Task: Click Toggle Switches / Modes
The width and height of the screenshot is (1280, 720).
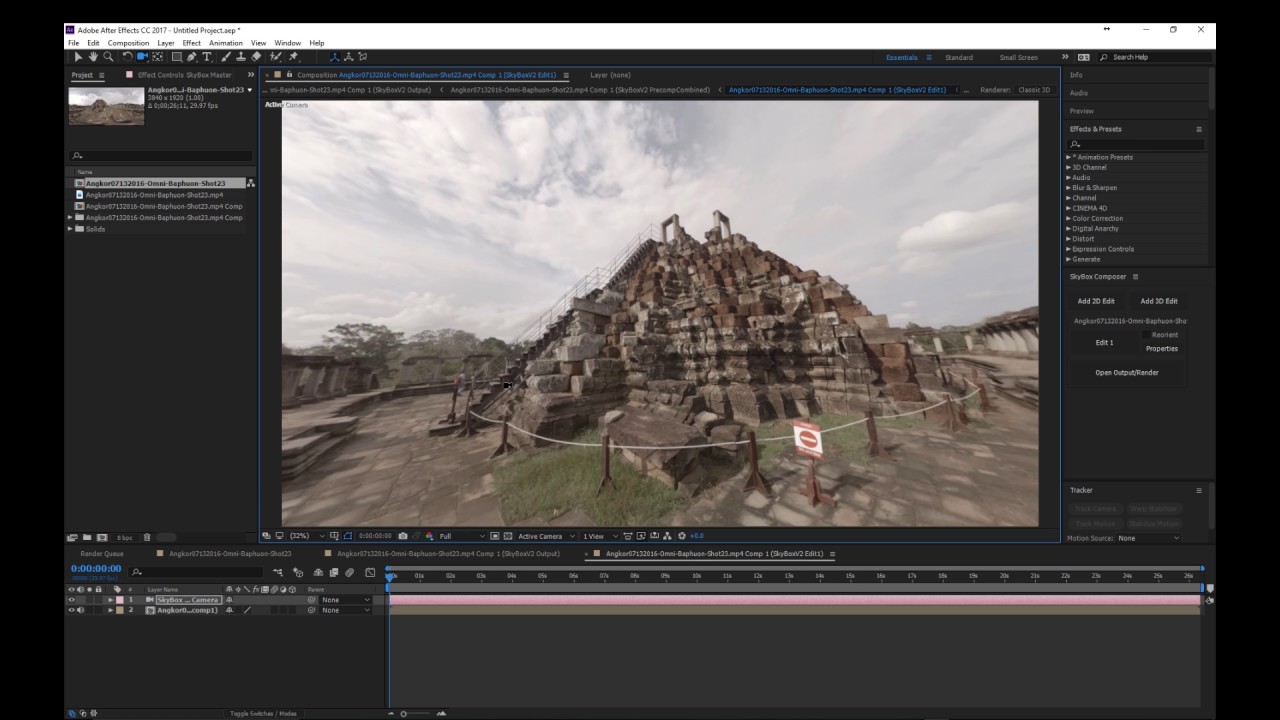Action: click(264, 713)
